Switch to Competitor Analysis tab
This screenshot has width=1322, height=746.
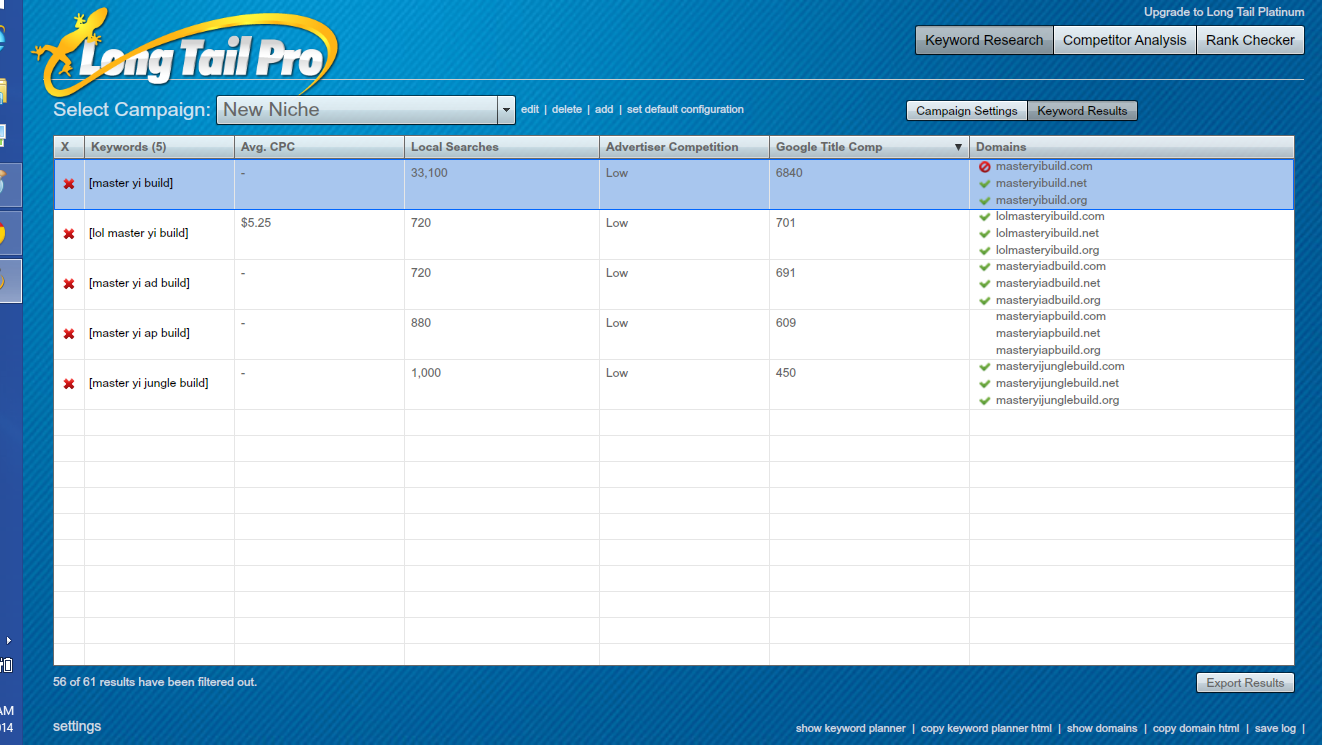click(1125, 40)
